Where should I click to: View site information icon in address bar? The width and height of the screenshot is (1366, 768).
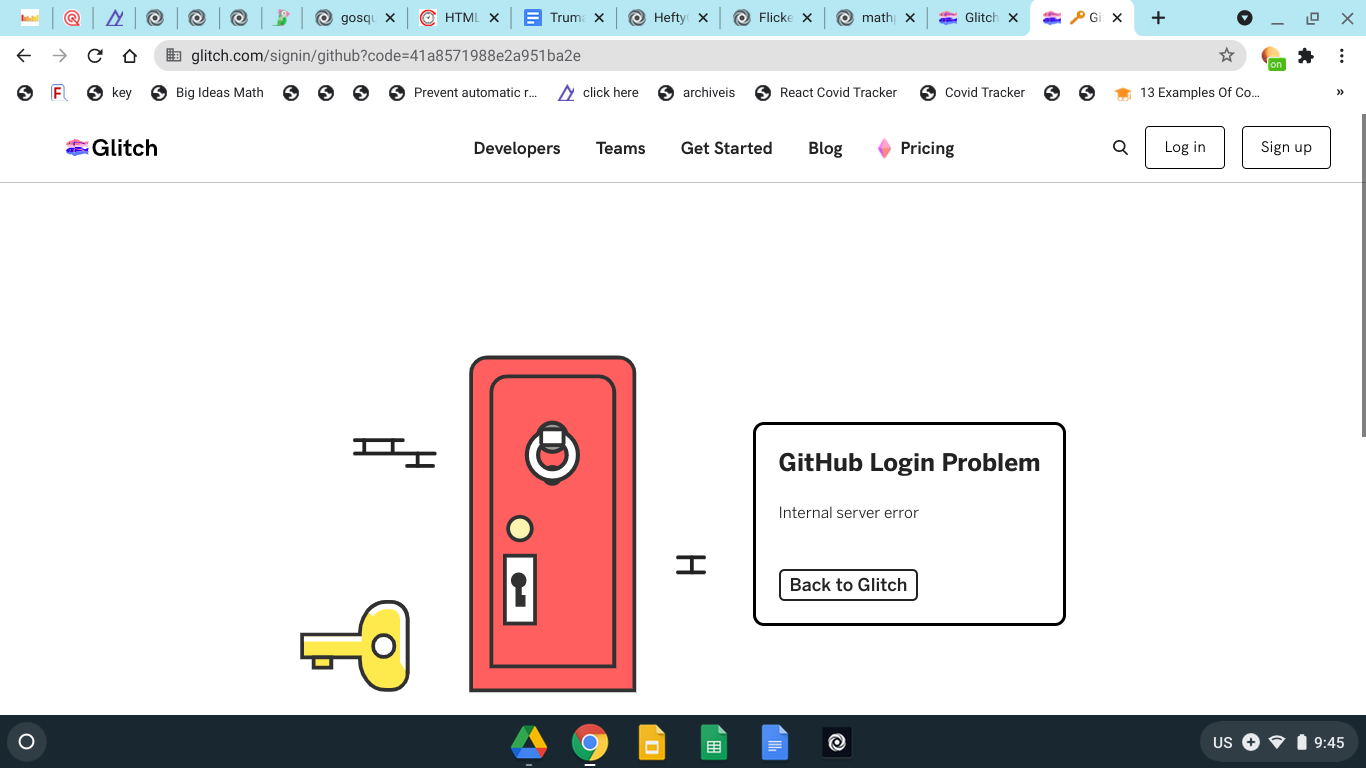click(x=174, y=56)
